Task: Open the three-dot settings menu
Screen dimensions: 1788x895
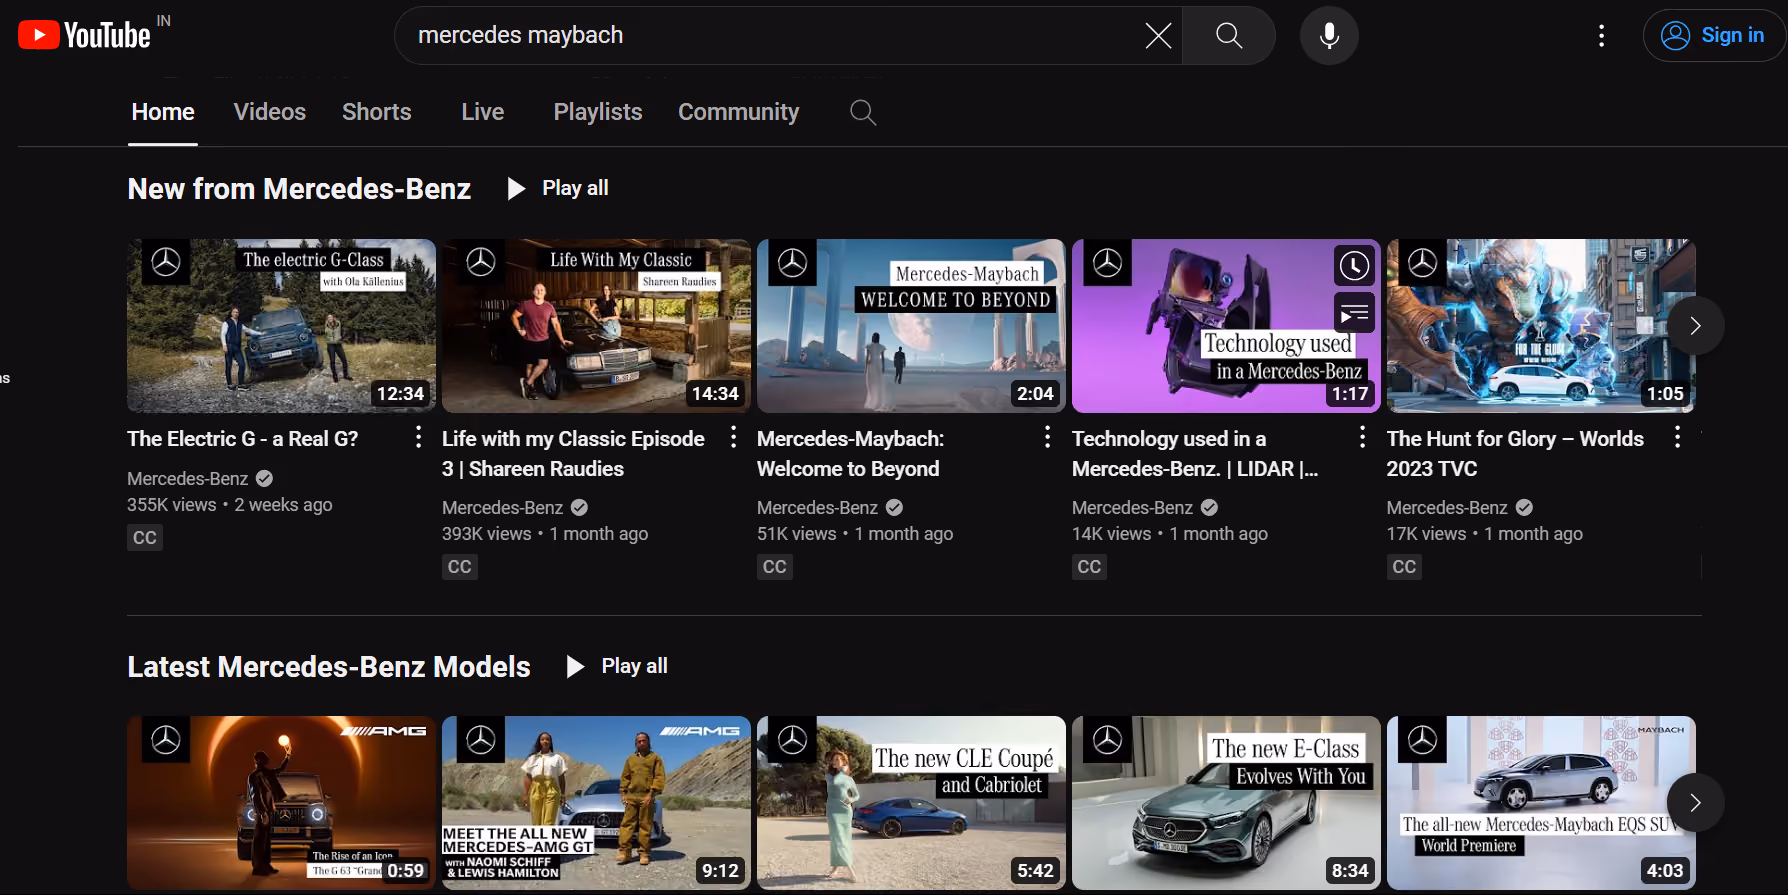Action: (1601, 36)
